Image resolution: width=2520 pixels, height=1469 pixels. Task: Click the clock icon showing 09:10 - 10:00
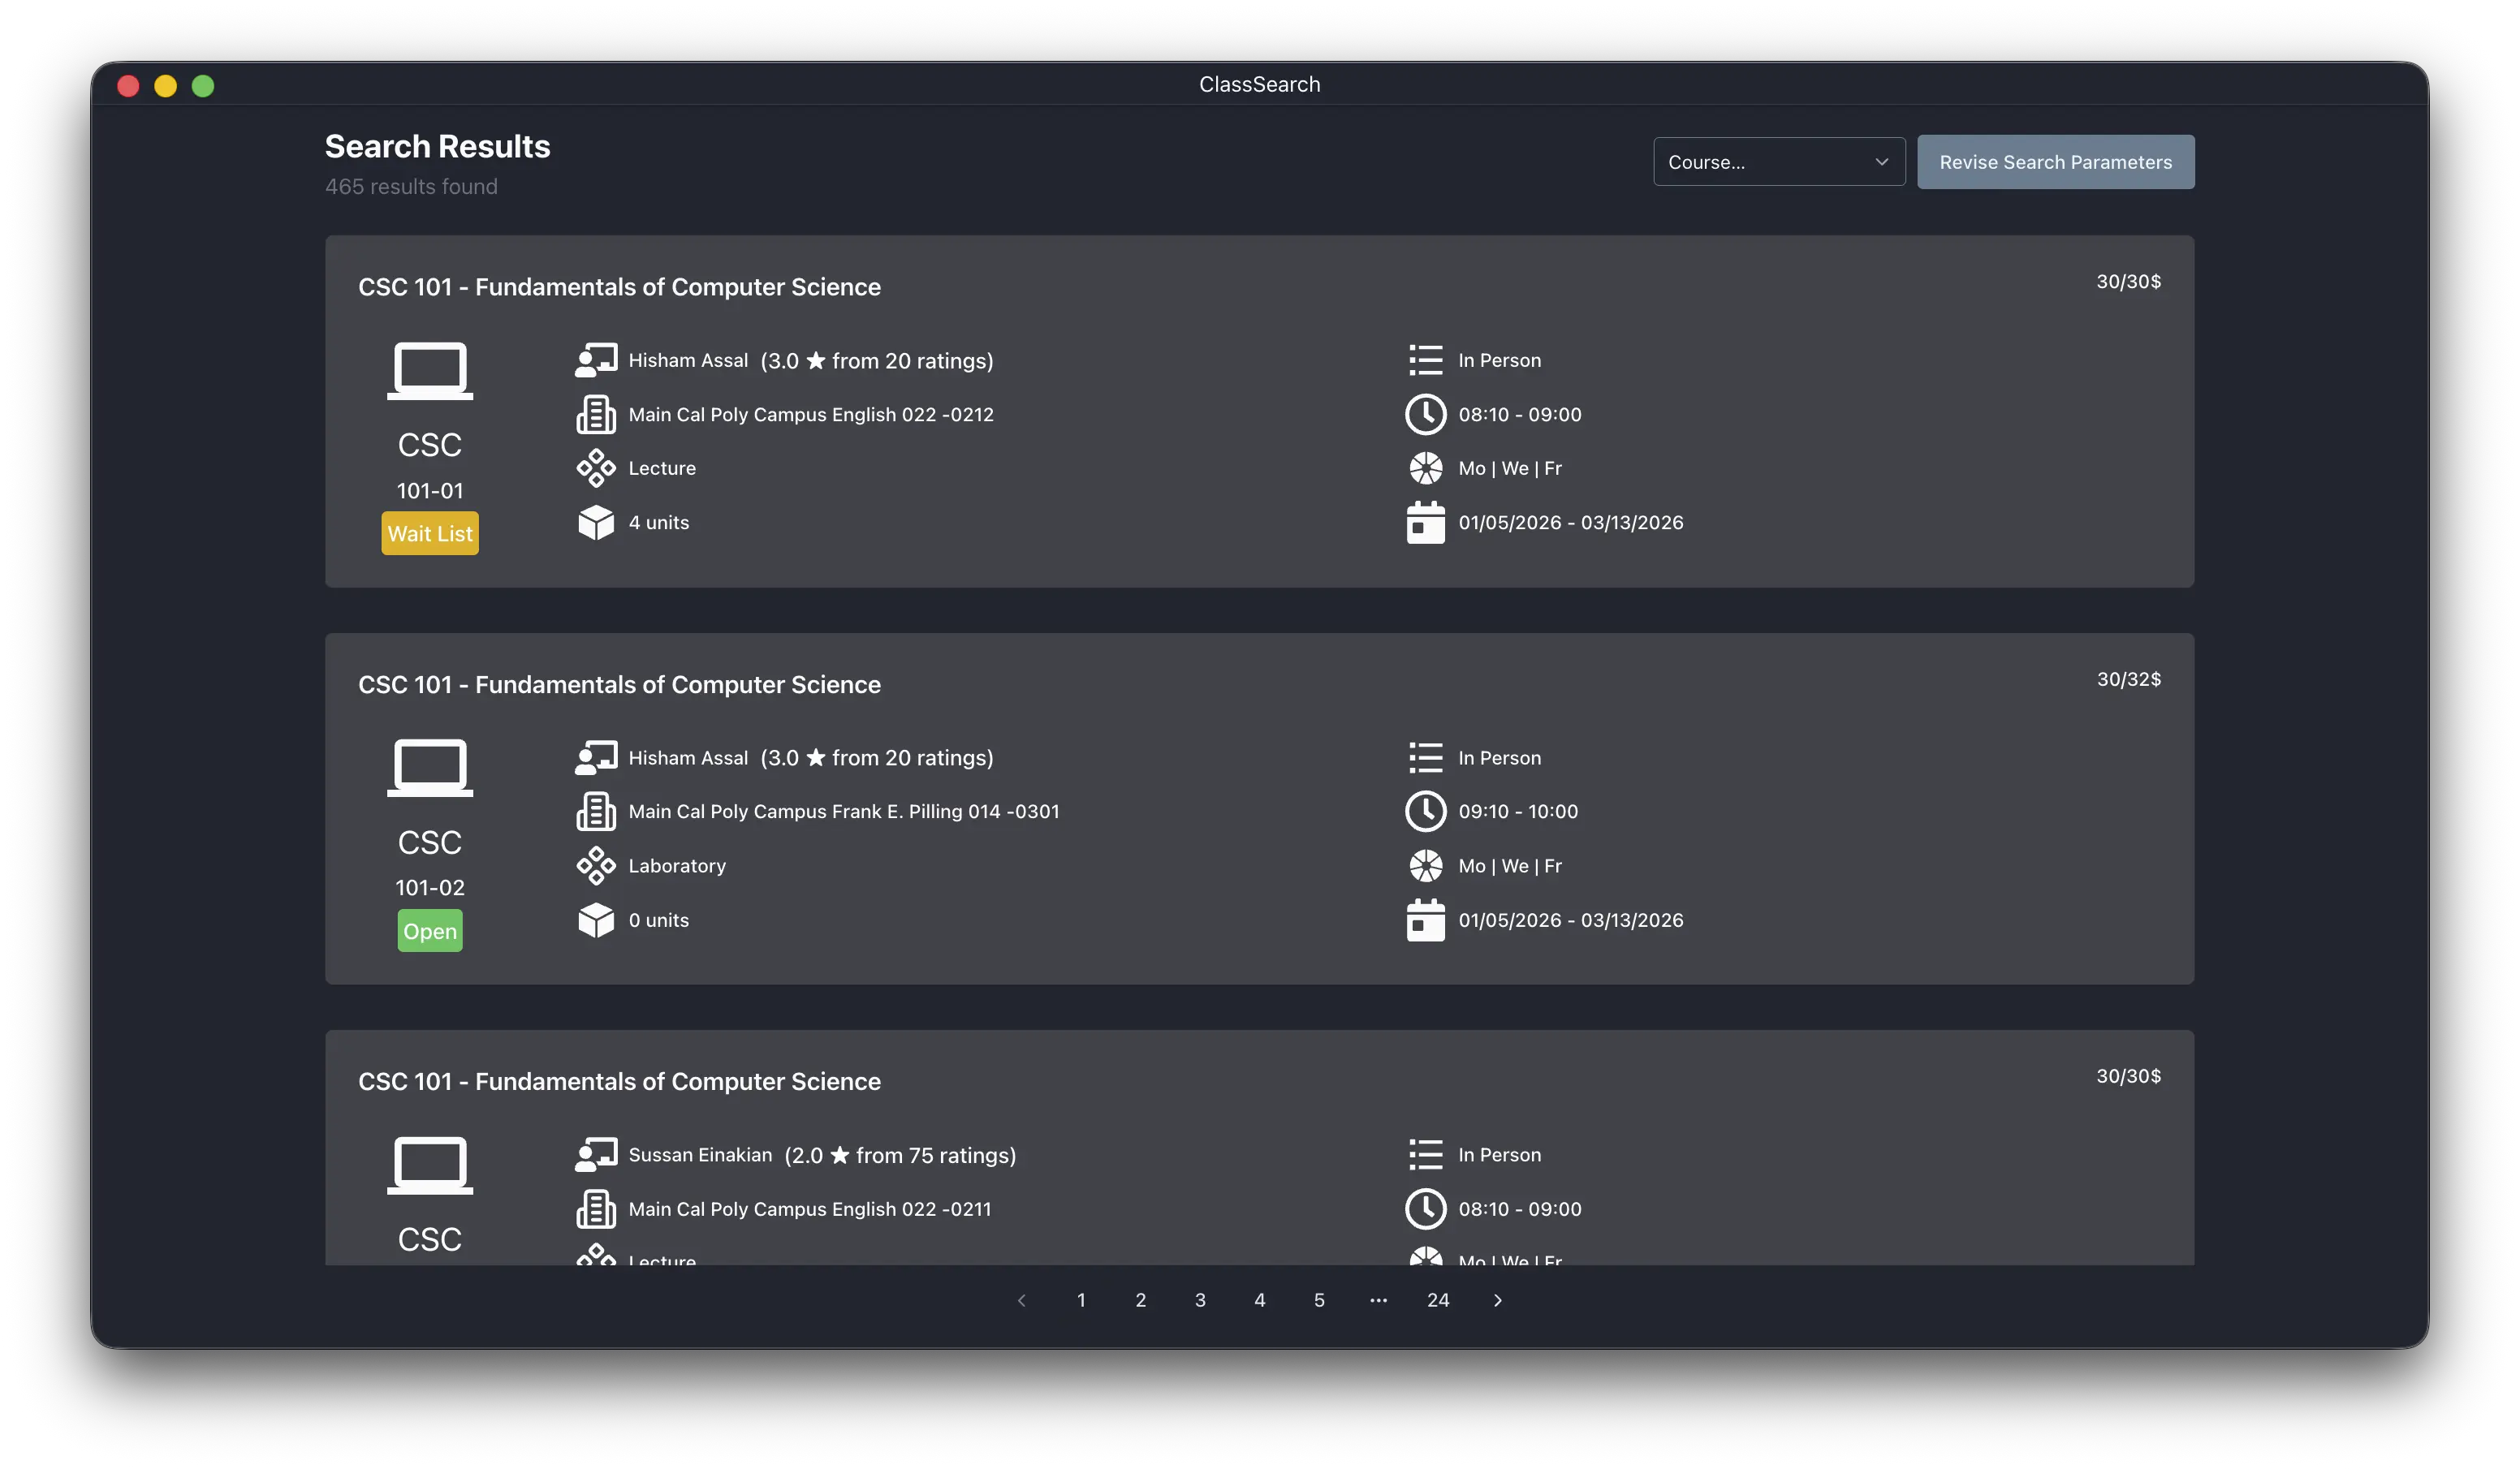(1426, 811)
